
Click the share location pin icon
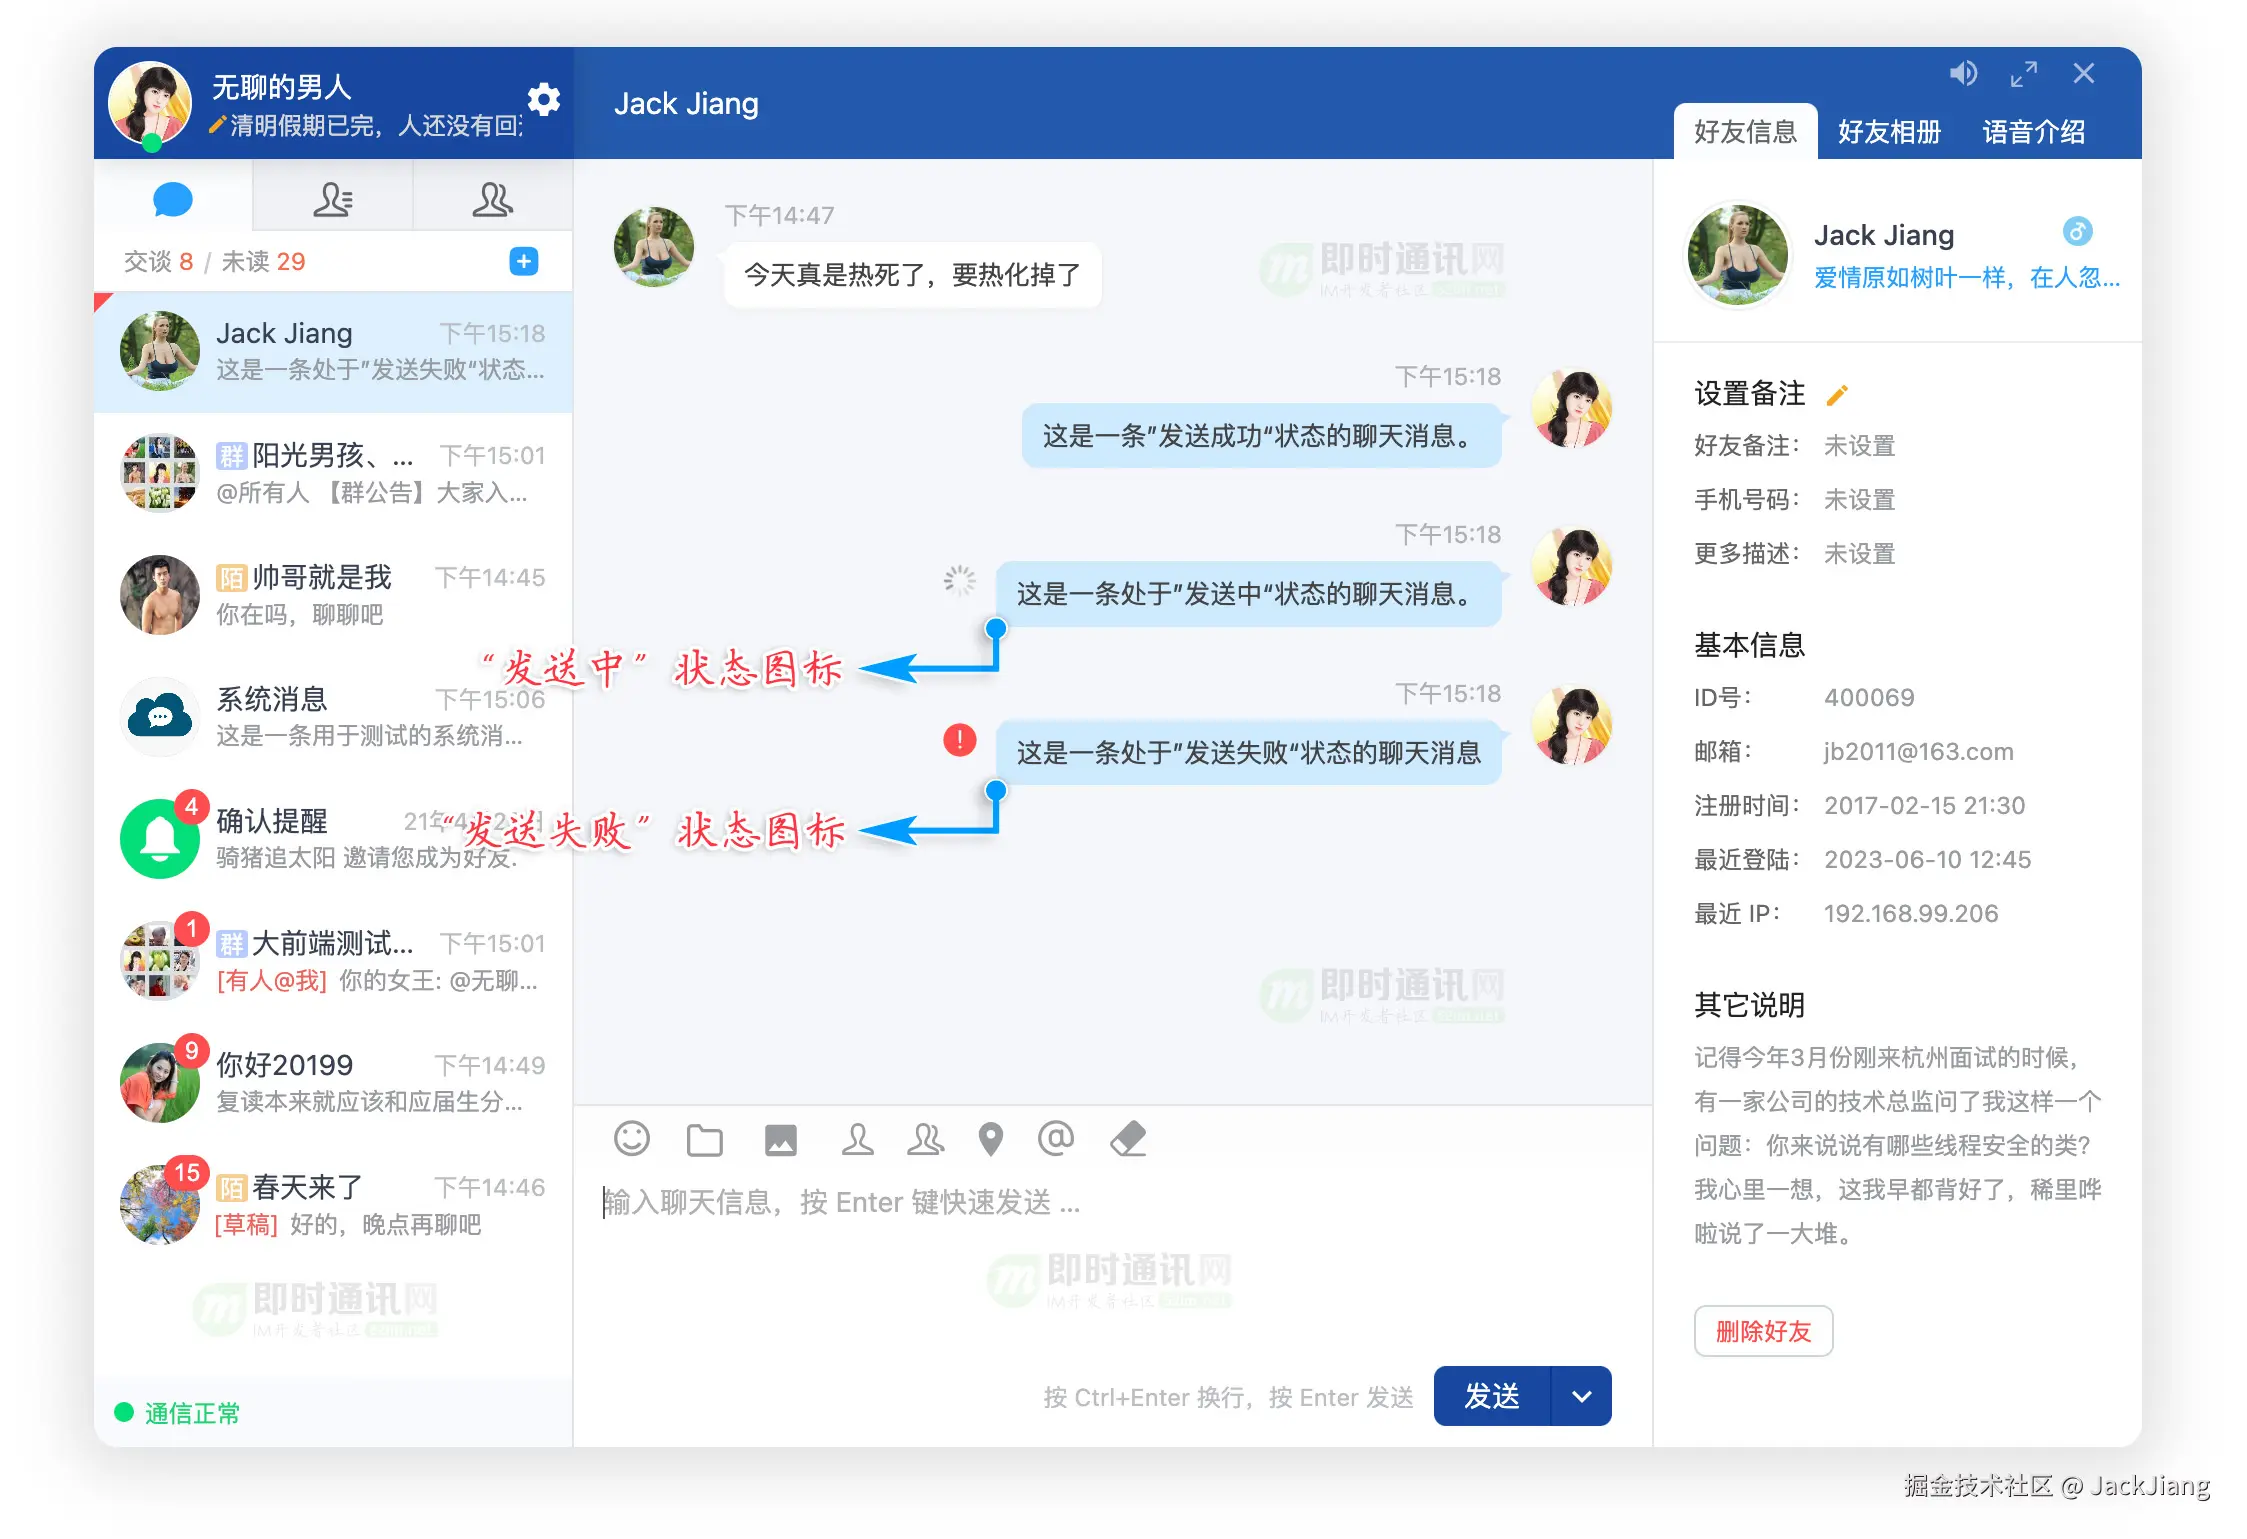pyautogui.click(x=990, y=1139)
